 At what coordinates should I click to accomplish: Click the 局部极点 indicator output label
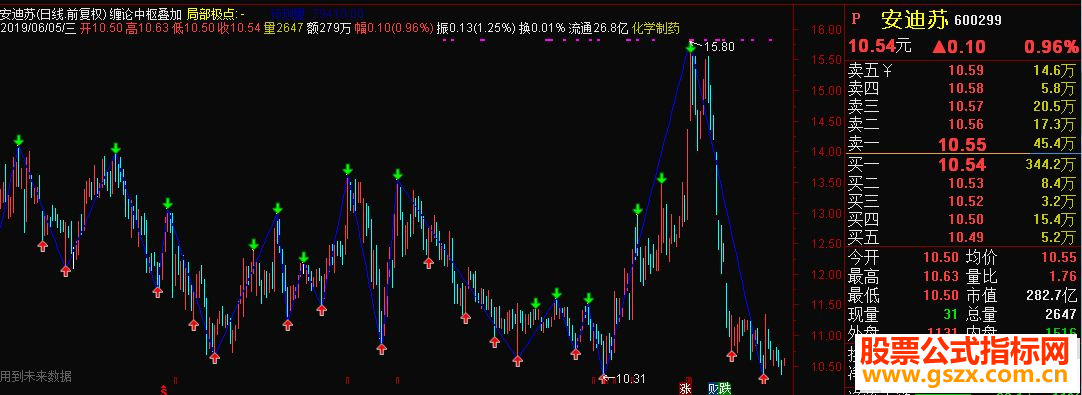pos(215,14)
